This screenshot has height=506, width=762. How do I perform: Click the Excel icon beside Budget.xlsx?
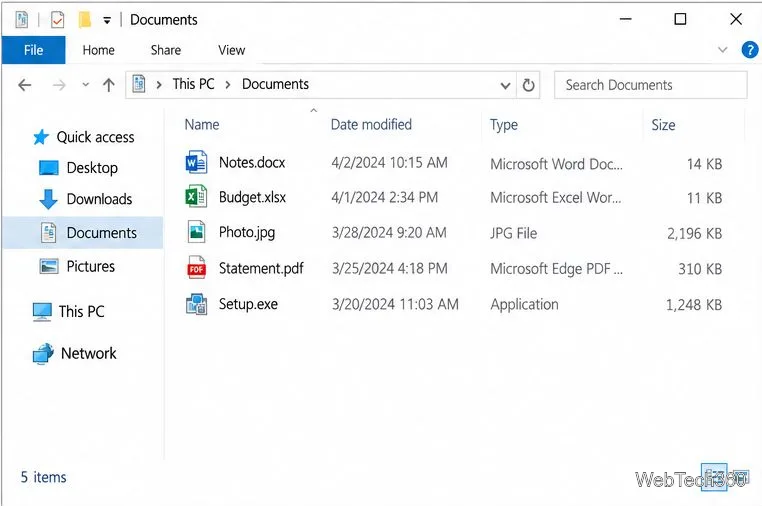(196, 197)
